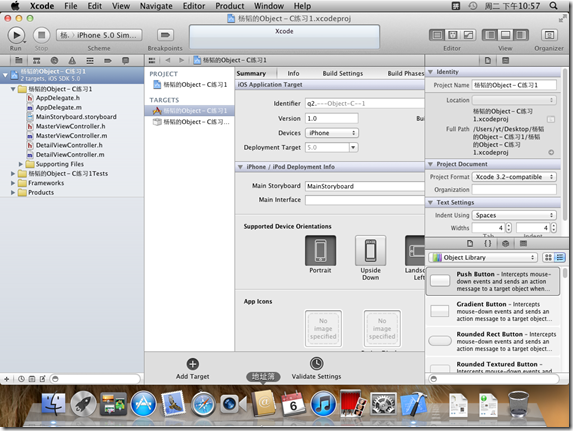Click the Stop button in toolbar
The height and width of the screenshot is (431, 573).
[41, 35]
